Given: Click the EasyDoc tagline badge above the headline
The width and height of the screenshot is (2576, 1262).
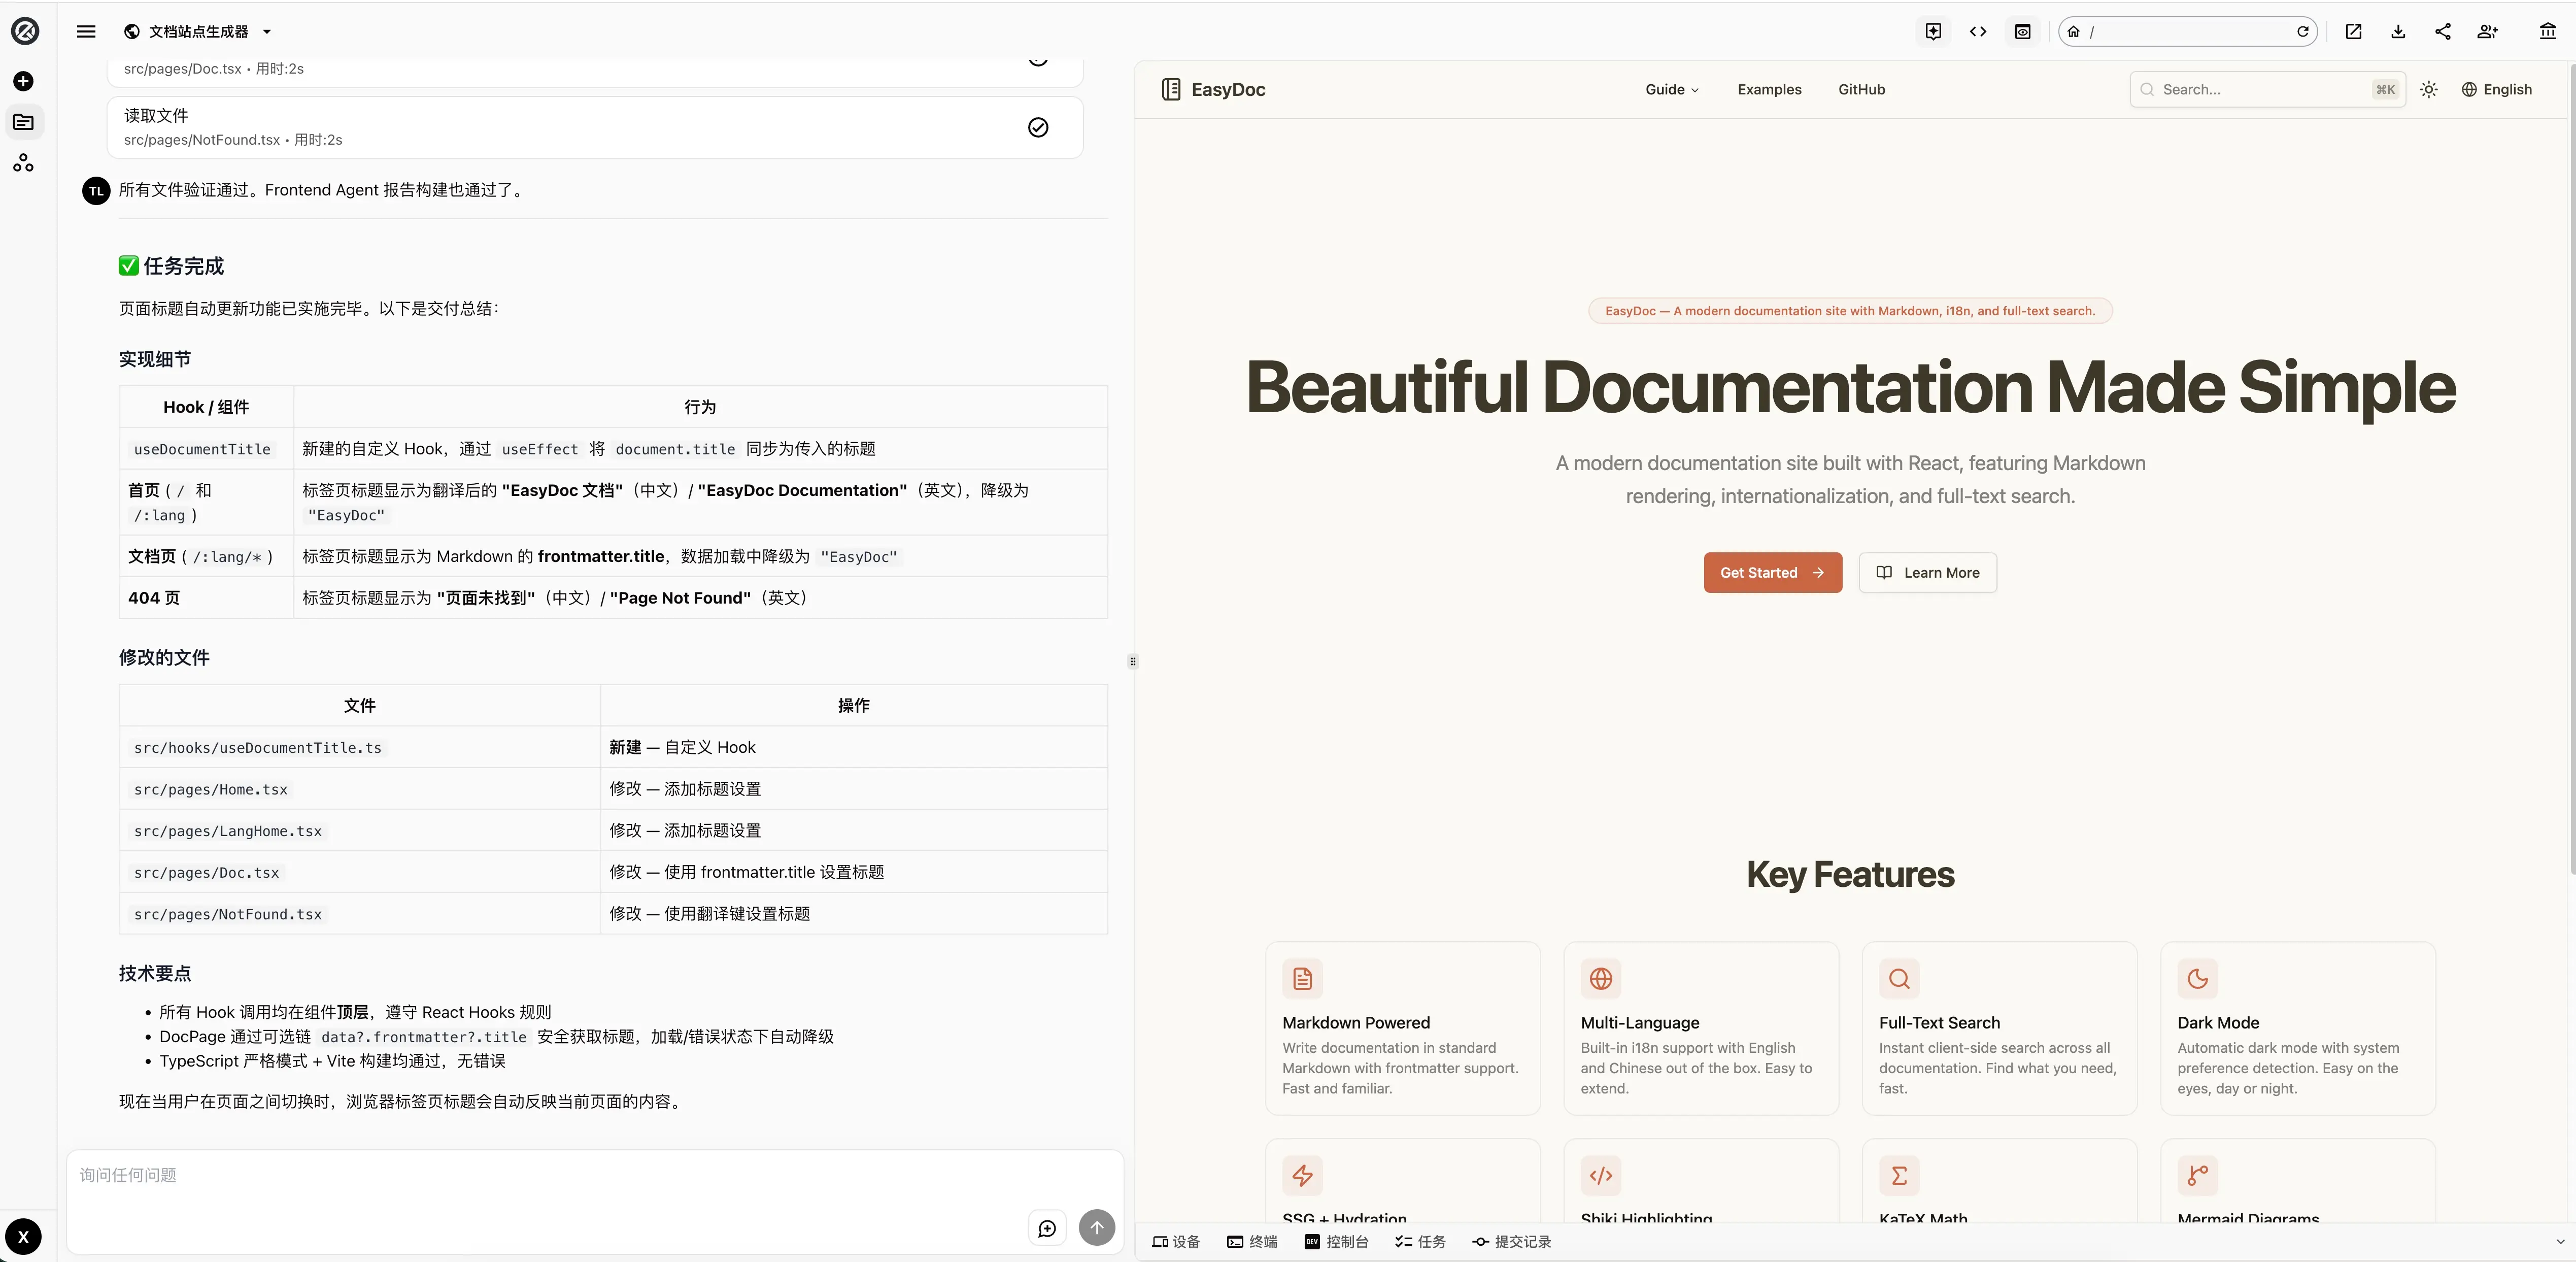Looking at the screenshot, I should pyautogui.click(x=1850, y=311).
